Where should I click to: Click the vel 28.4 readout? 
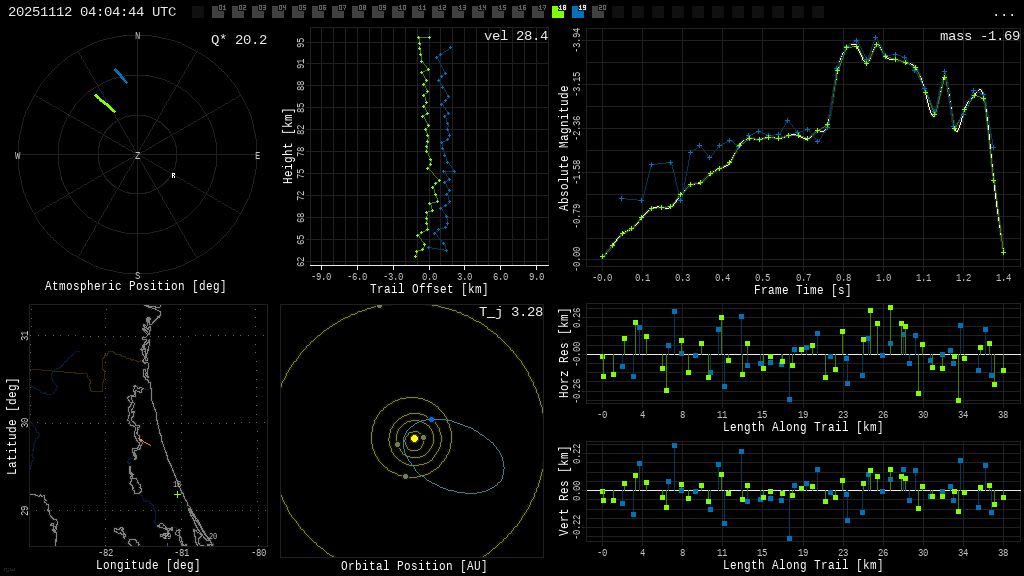515,36
